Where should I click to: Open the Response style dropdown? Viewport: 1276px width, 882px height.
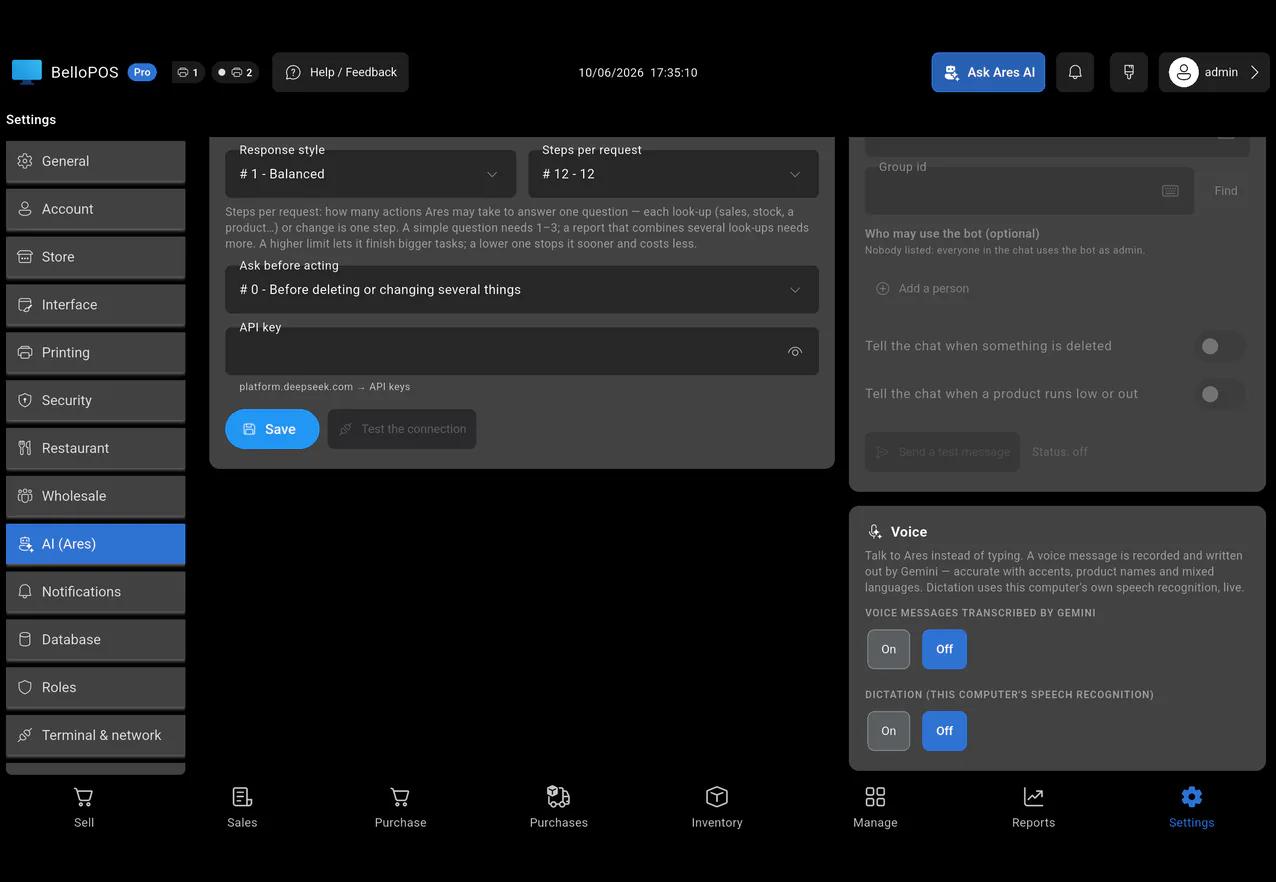point(370,174)
